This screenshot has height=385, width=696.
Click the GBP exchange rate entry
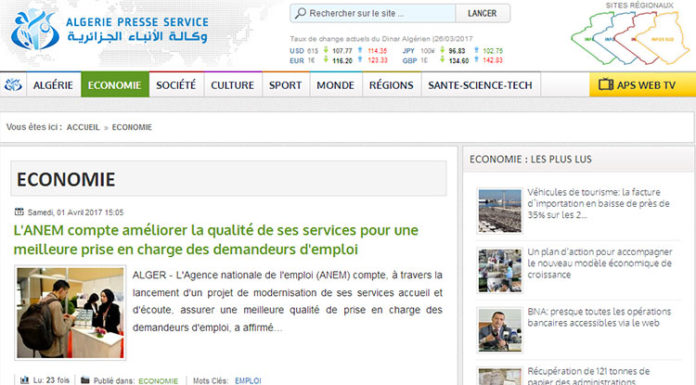453,60
